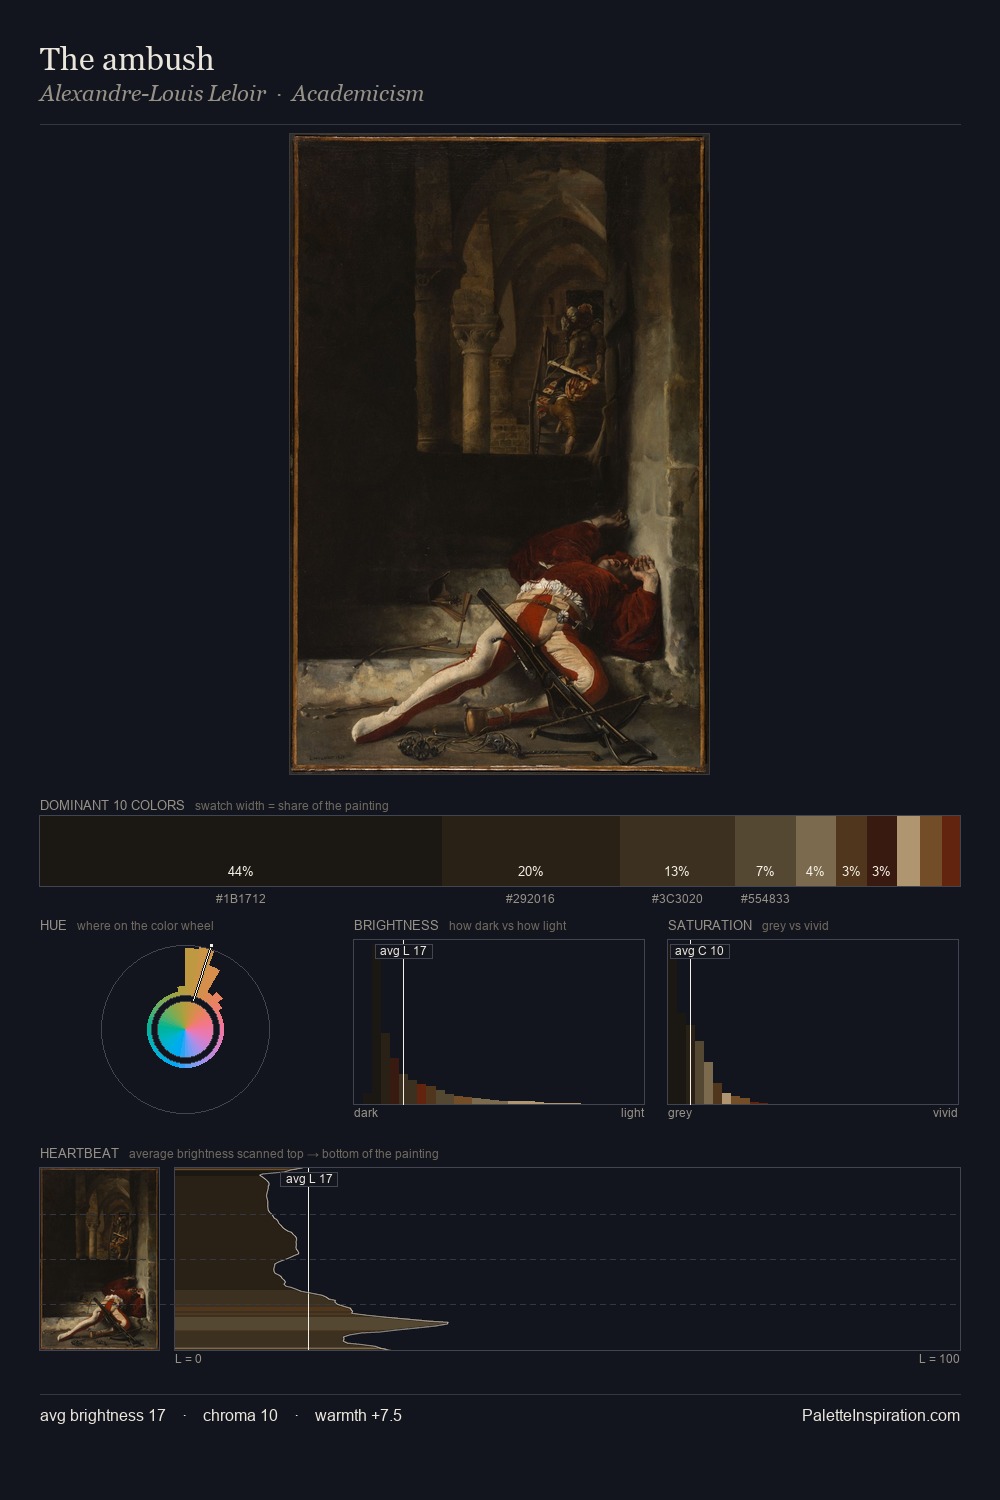Select the 7% taupe swatch

coord(765,851)
